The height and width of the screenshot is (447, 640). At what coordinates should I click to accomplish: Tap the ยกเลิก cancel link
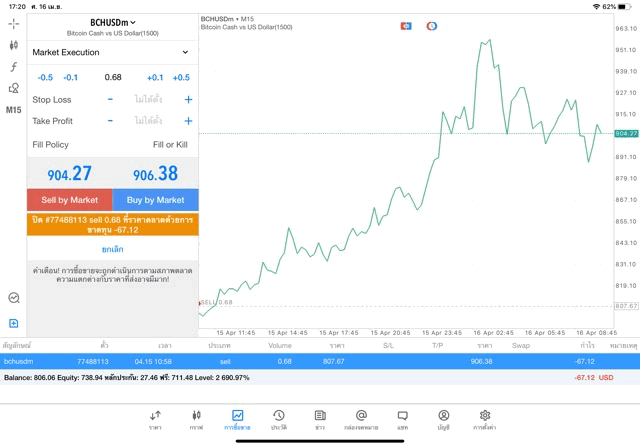point(113,249)
